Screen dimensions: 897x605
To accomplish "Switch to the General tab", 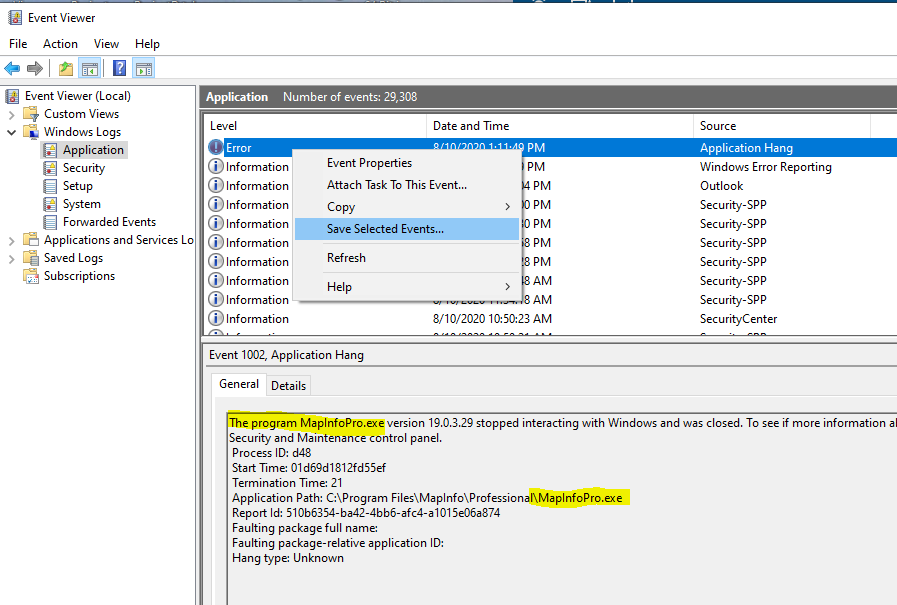I will click(239, 384).
